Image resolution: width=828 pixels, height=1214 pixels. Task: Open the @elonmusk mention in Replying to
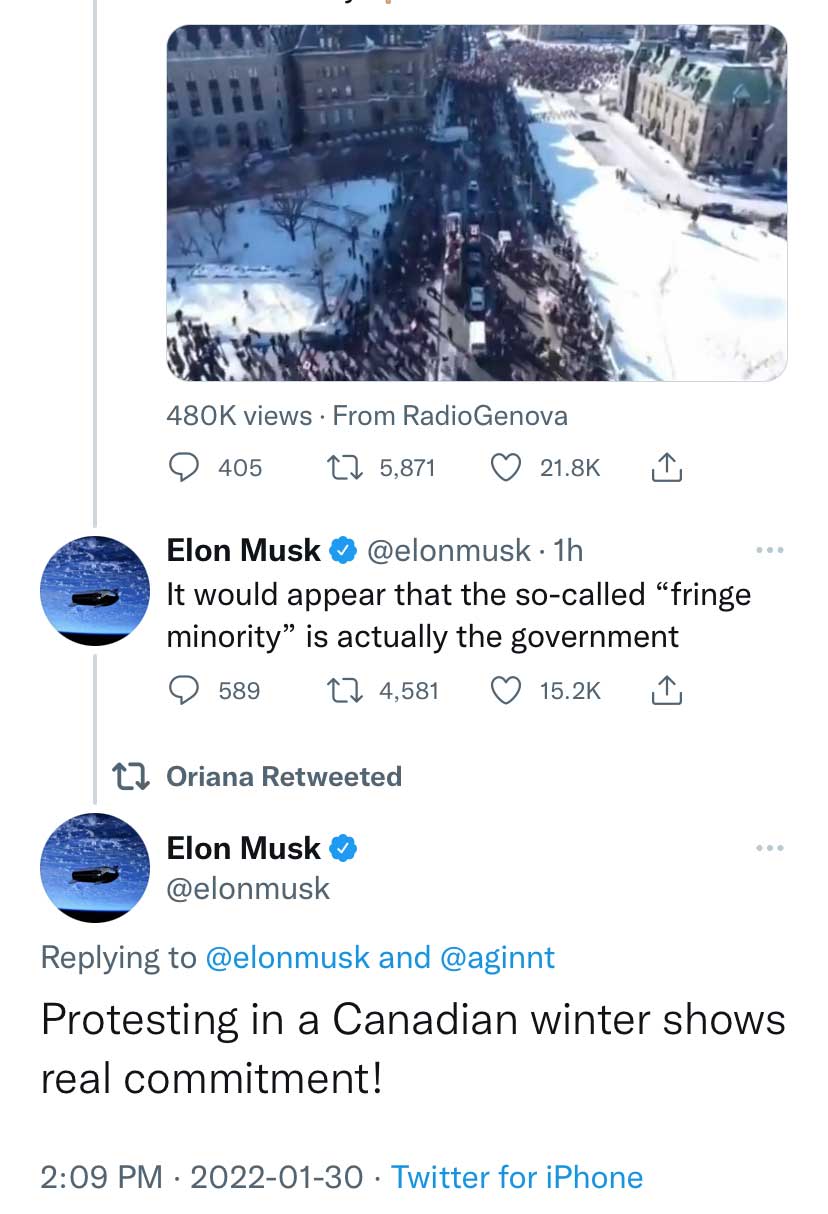click(x=288, y=958)
